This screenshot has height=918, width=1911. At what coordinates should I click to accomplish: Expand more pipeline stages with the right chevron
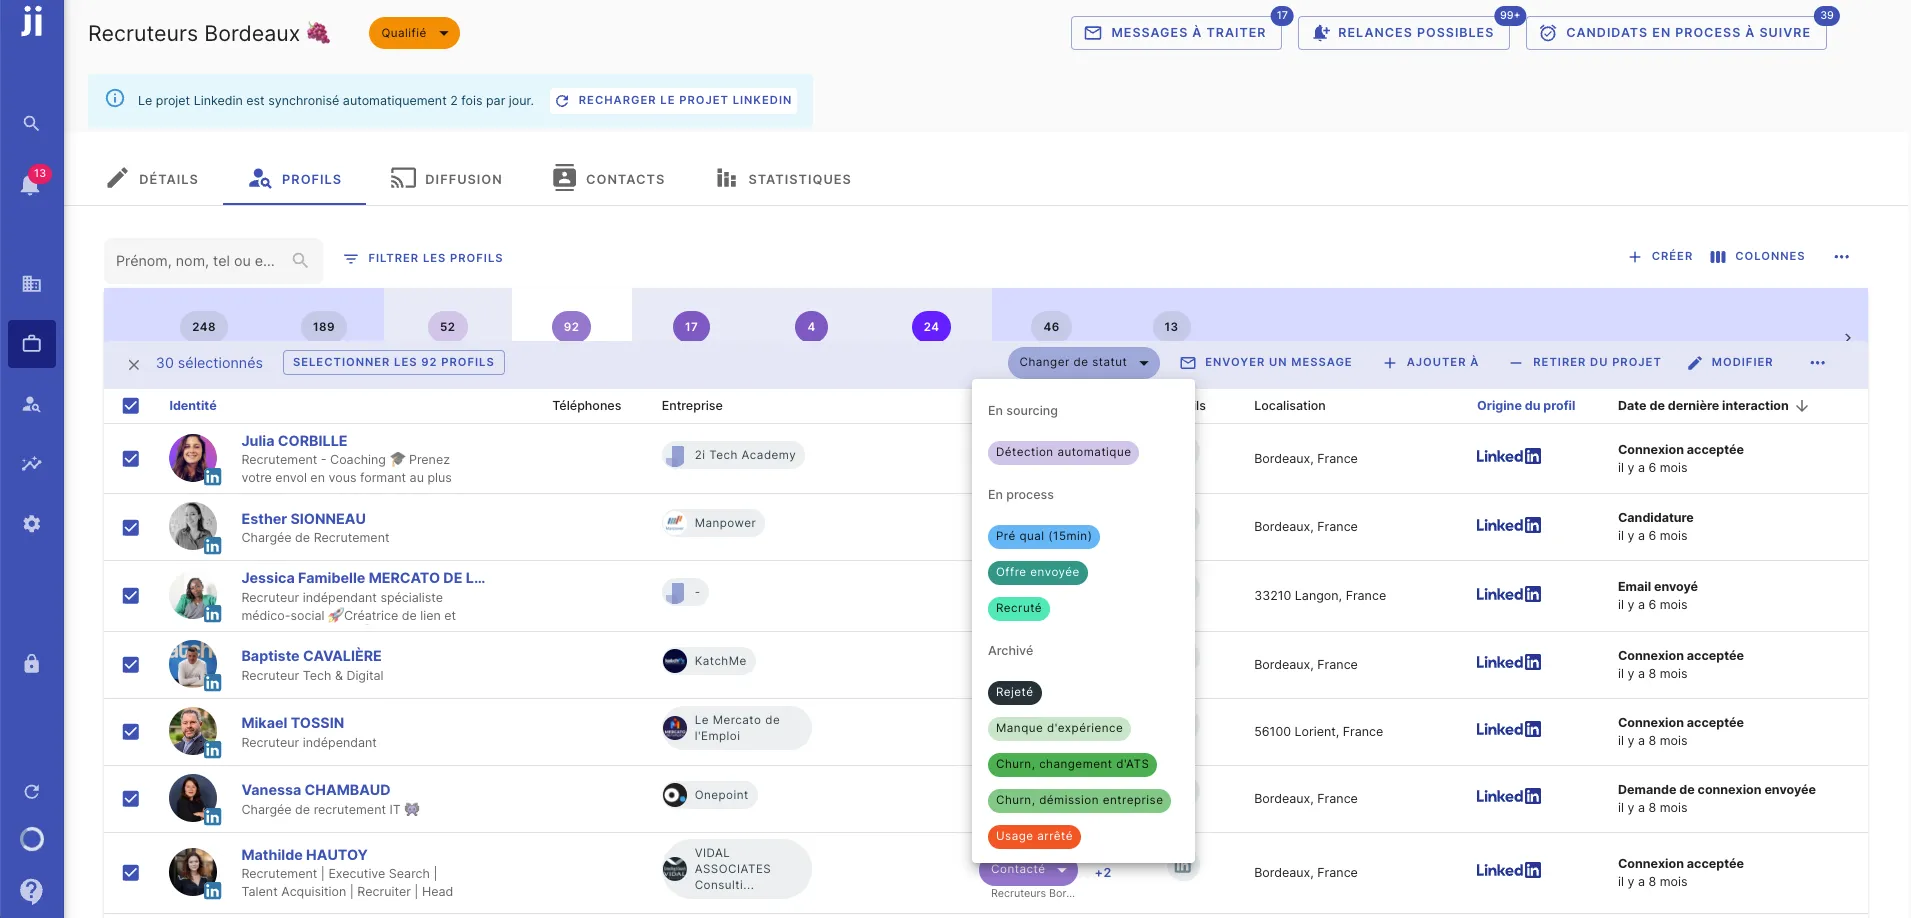coord(1848,338)
